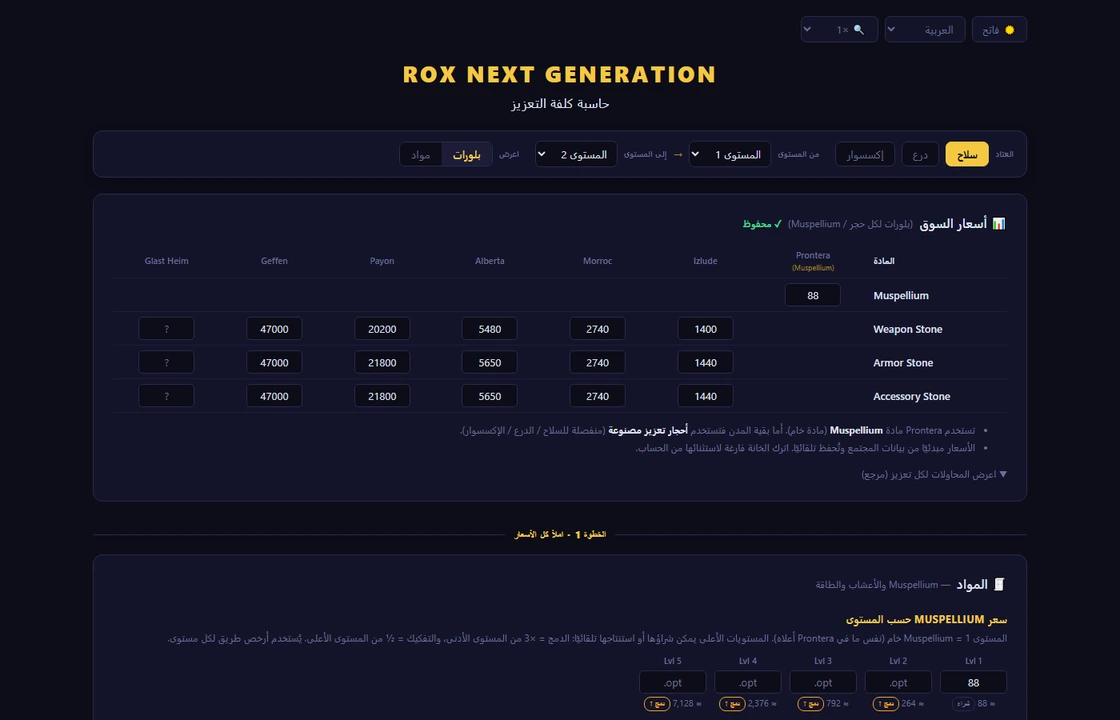Switch display to مواد

click(x=421, y=154)
